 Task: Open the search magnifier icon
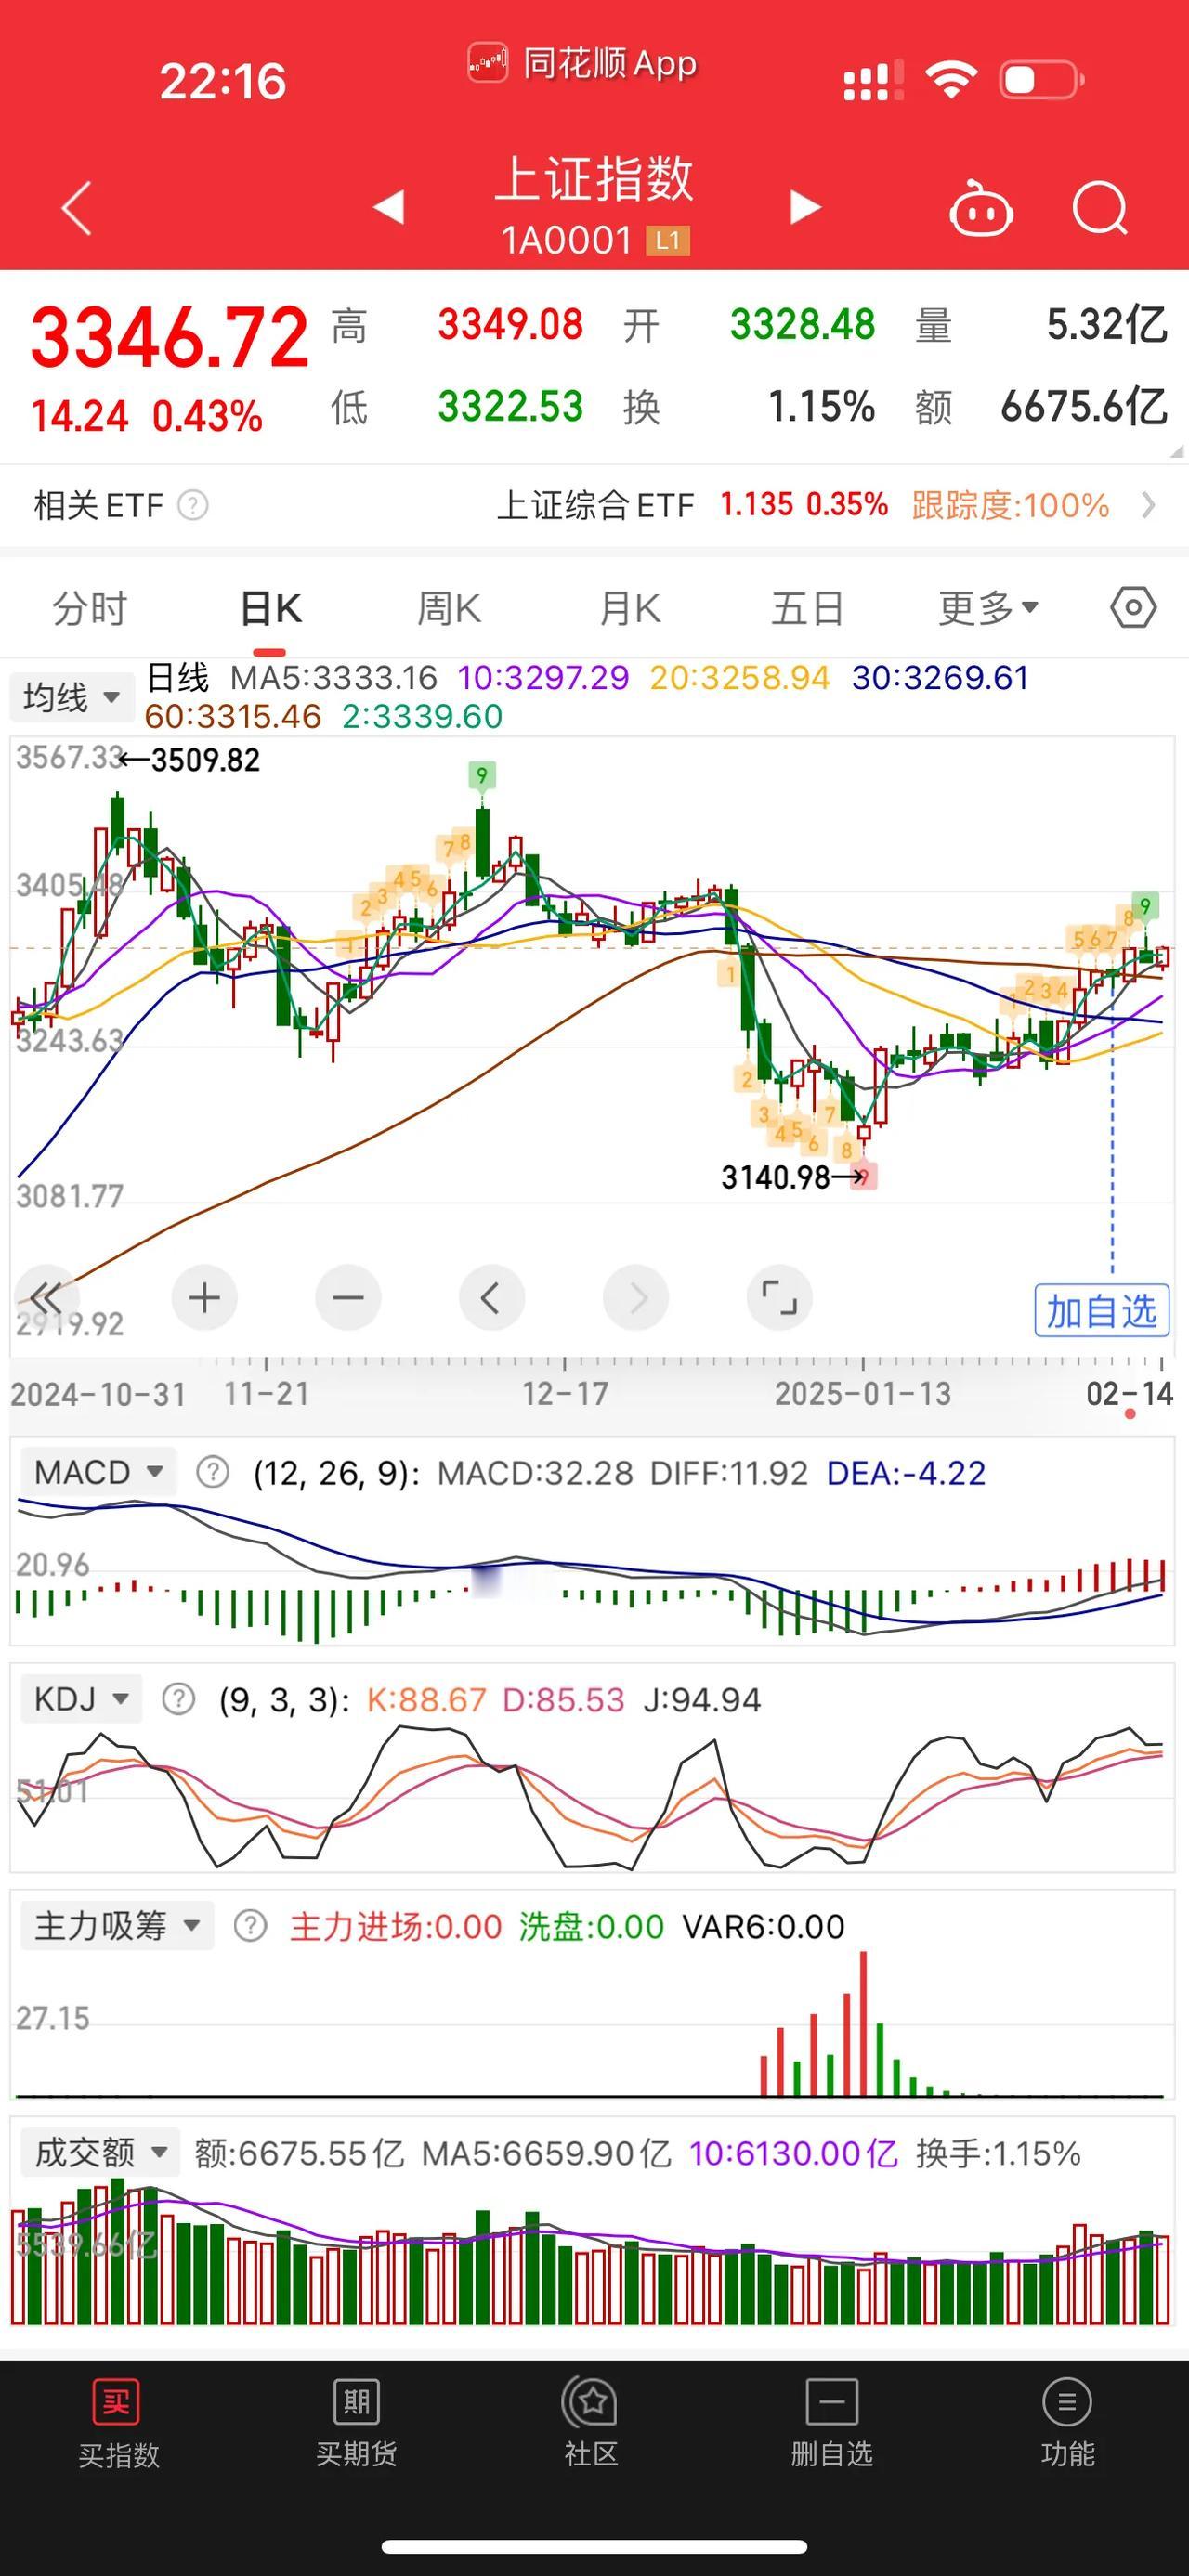1100,207
